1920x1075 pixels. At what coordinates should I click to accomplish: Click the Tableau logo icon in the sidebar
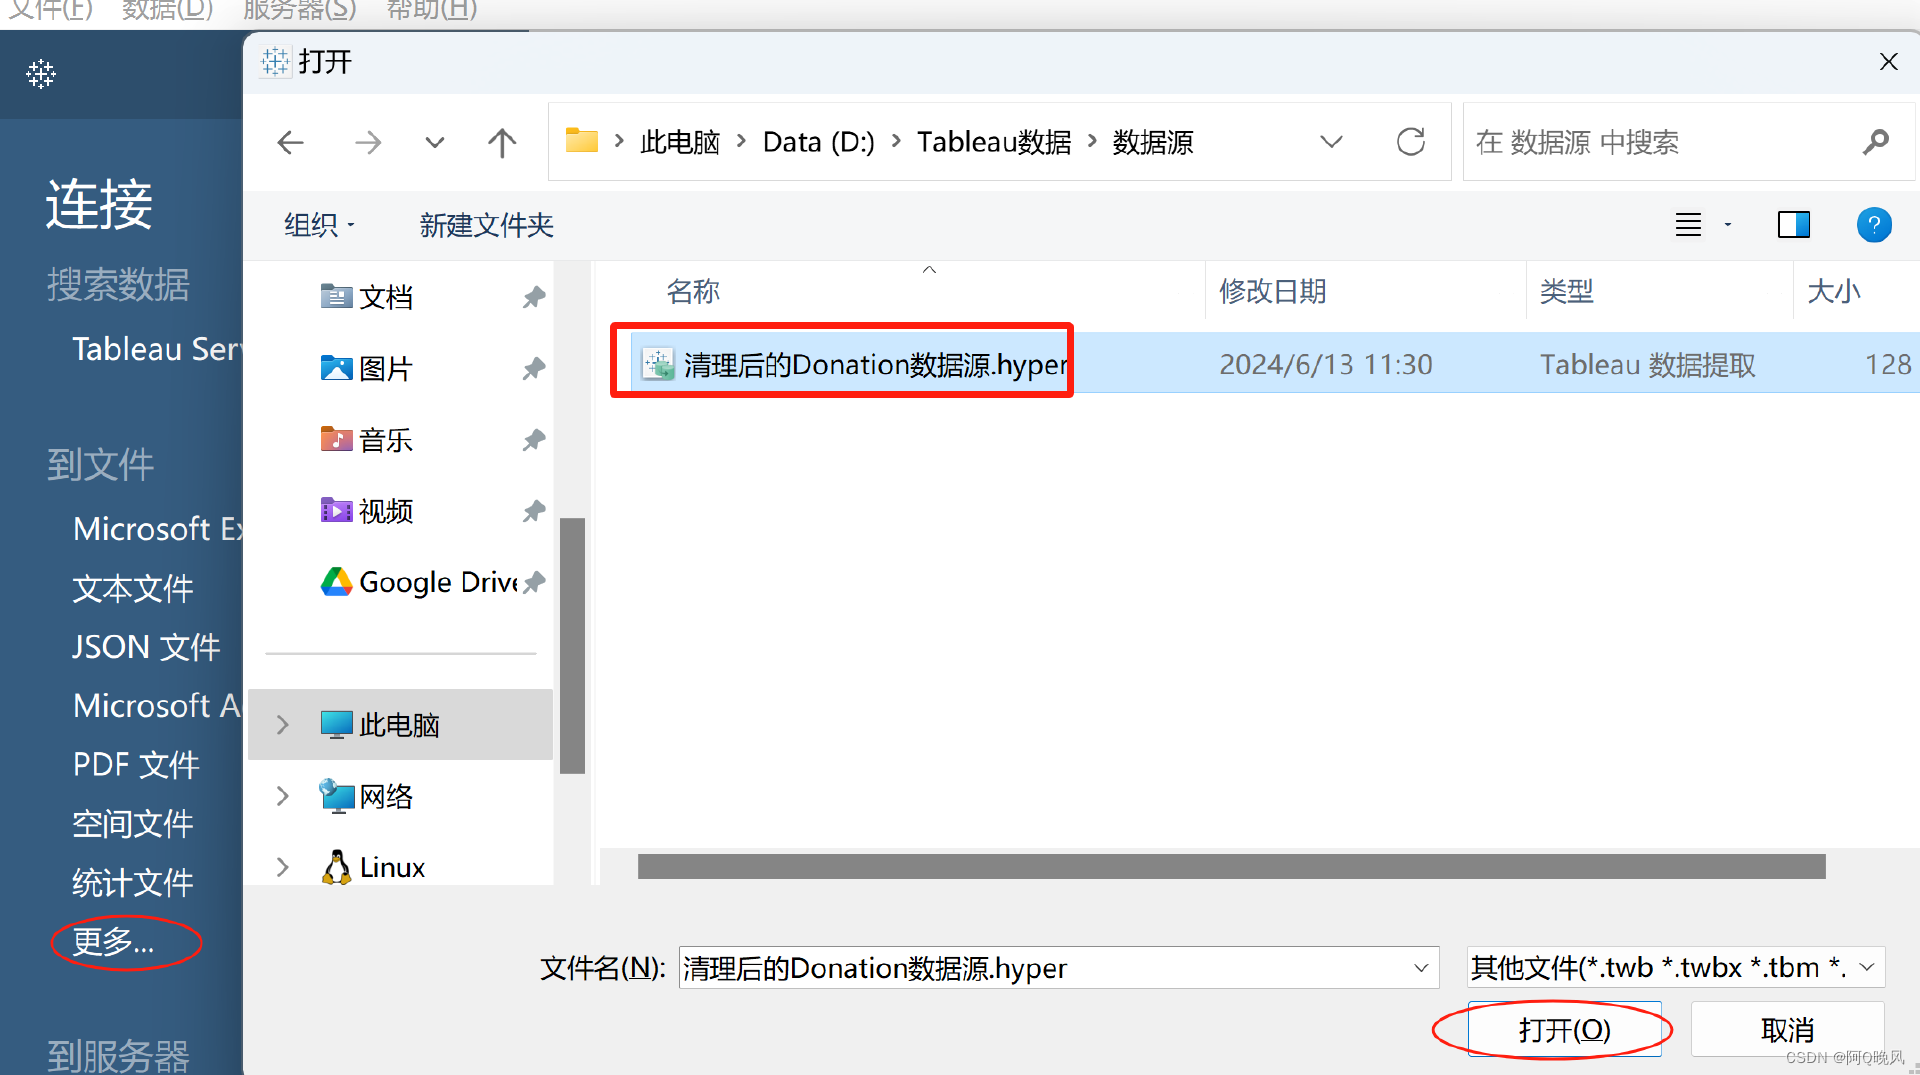tap(41, 73)
